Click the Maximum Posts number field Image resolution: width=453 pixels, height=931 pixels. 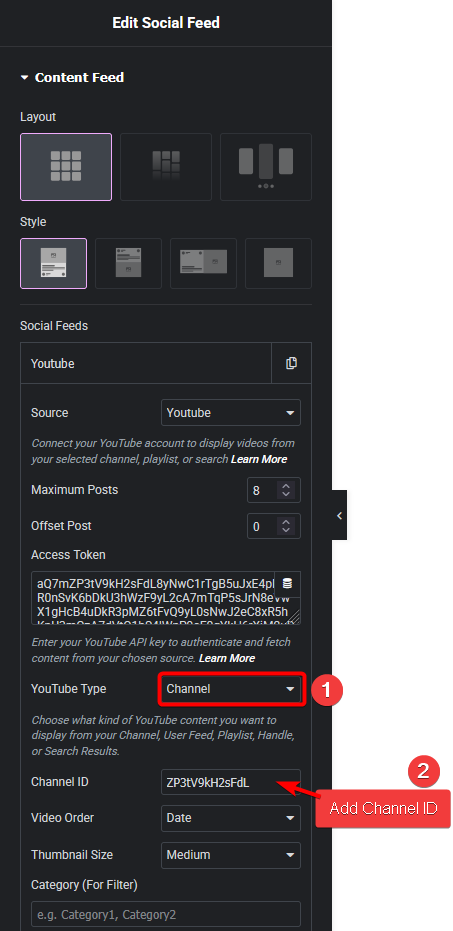[274, 490]
